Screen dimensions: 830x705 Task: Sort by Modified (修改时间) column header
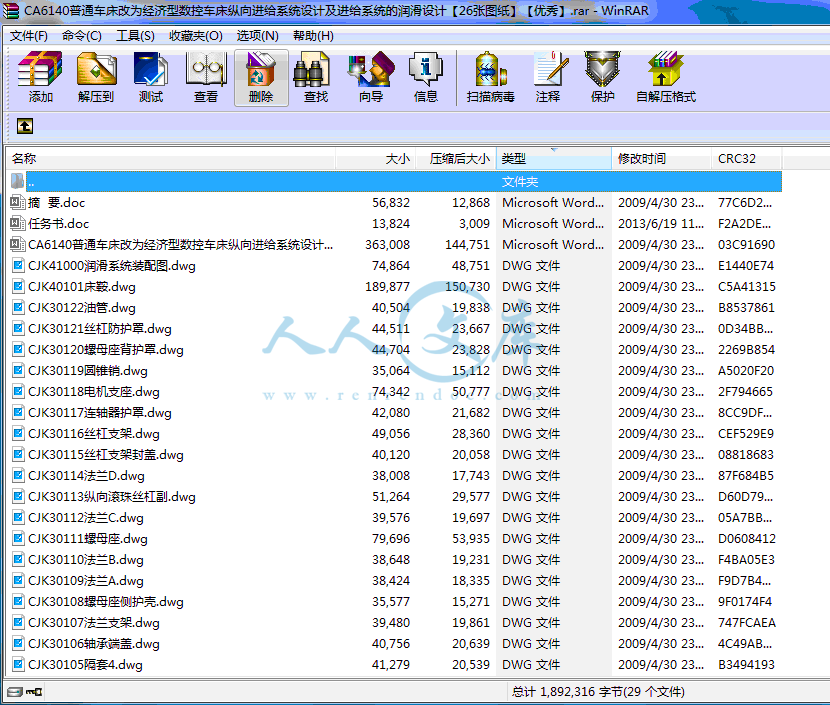tap(662, 158)
